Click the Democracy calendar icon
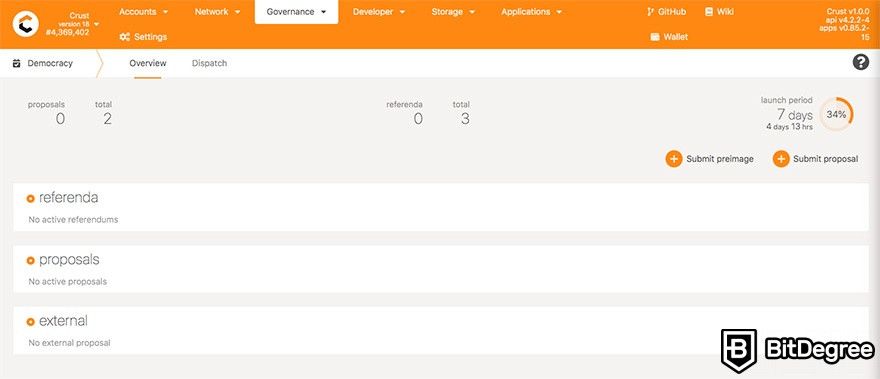This screenshot has width=880, height=379. point(17,63)
